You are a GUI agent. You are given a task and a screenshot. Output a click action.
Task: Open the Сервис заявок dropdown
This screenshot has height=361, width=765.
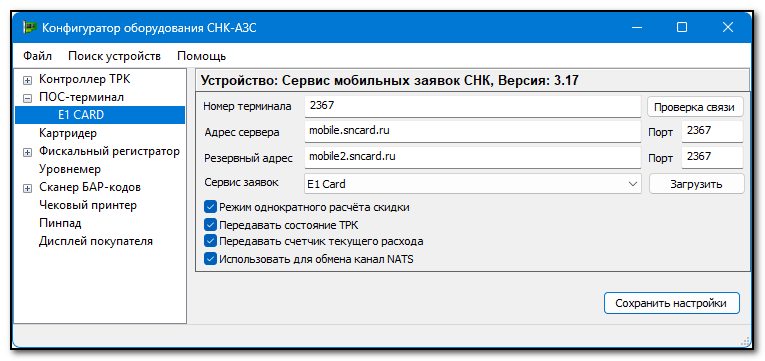point(473,184)
